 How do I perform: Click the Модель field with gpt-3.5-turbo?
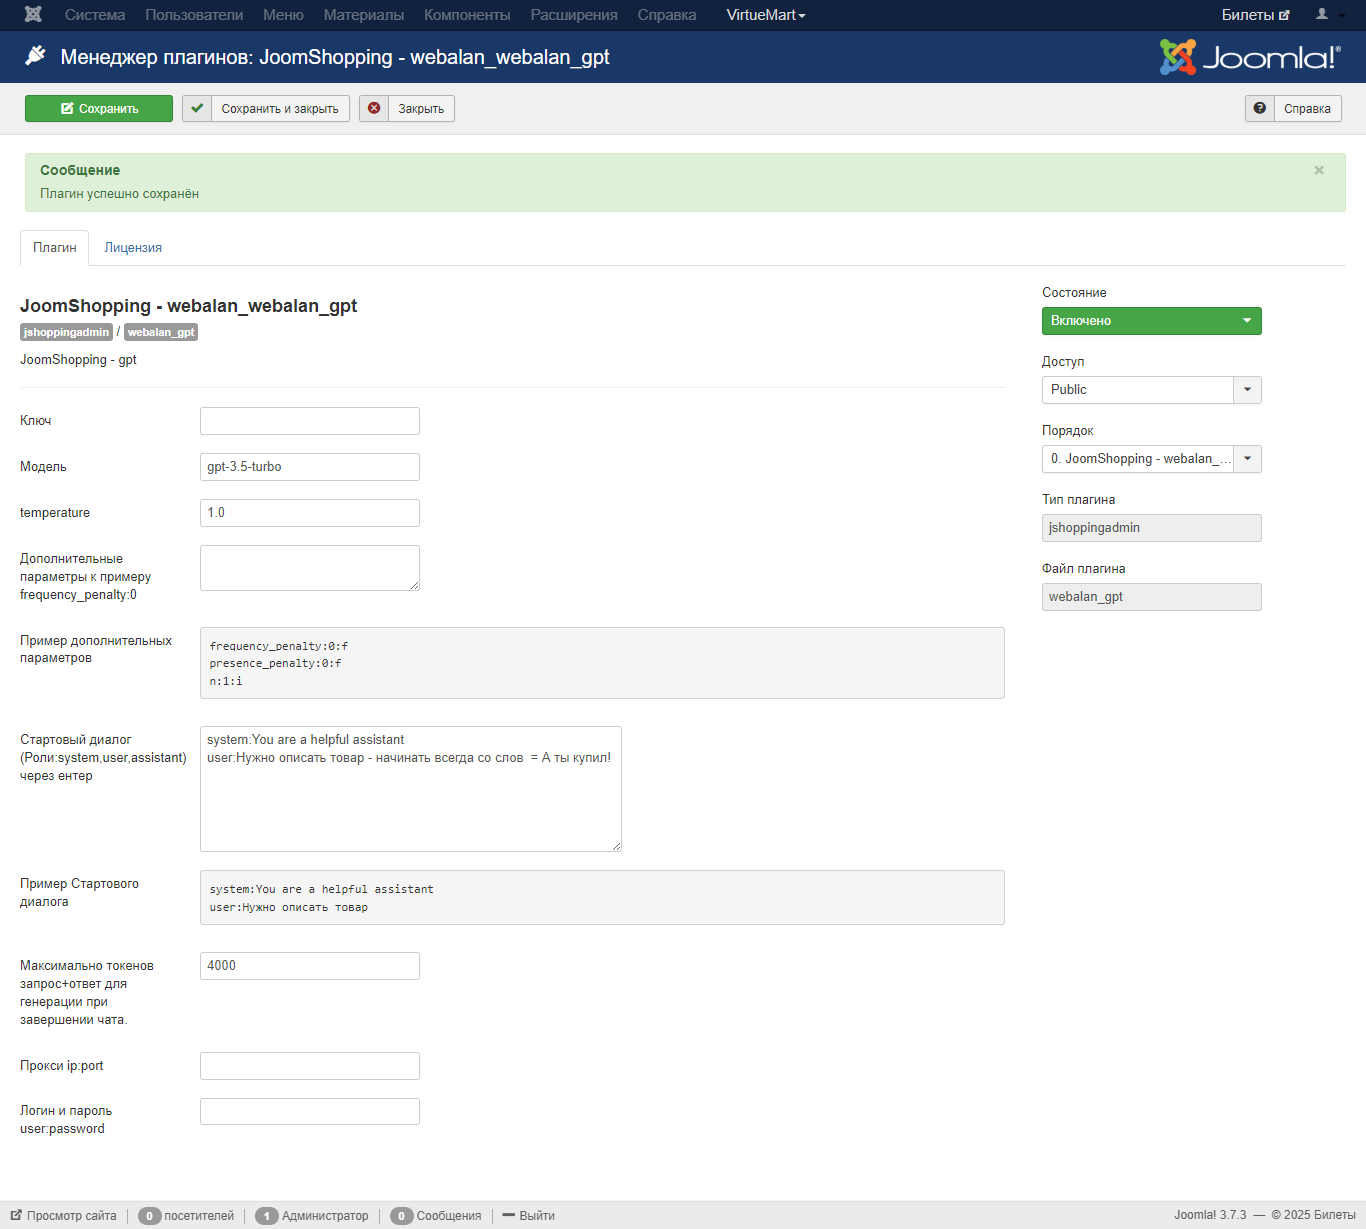pos(310,467)
